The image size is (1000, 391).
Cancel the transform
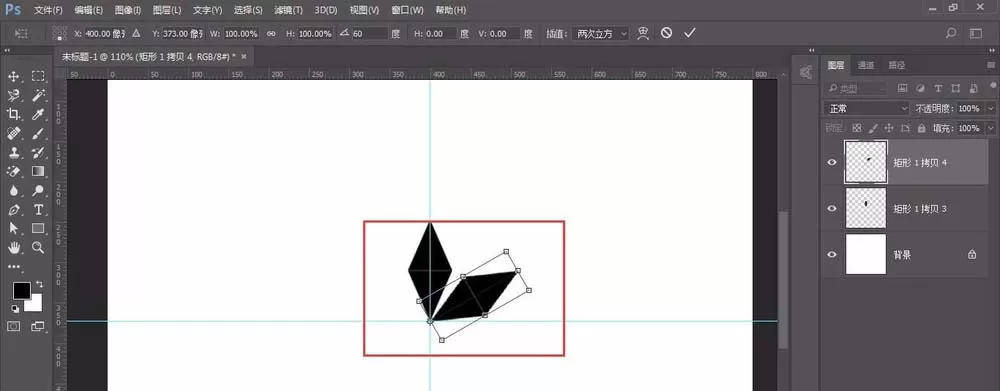(666, 33)
